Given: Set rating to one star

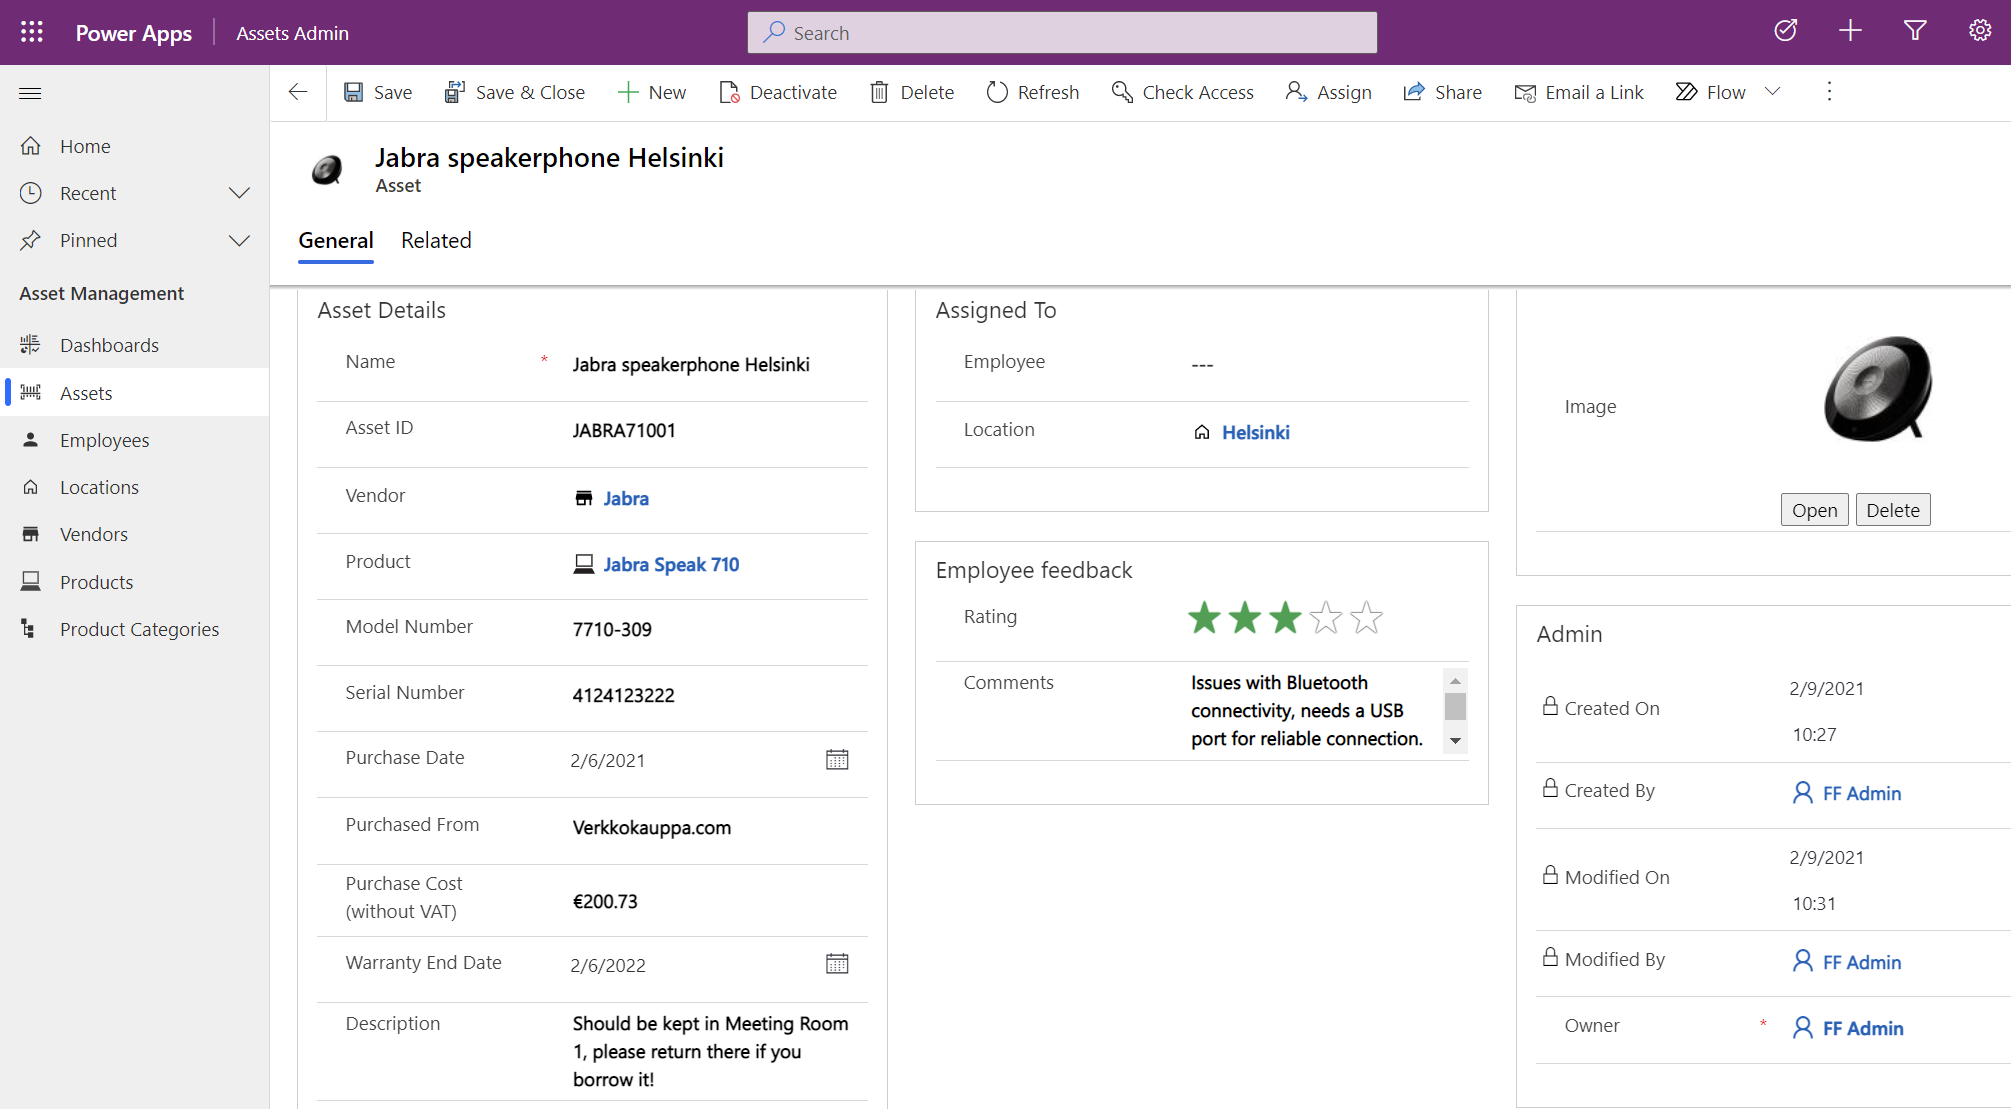Looking at the screenshot, I should click(x=1204, y=618).
